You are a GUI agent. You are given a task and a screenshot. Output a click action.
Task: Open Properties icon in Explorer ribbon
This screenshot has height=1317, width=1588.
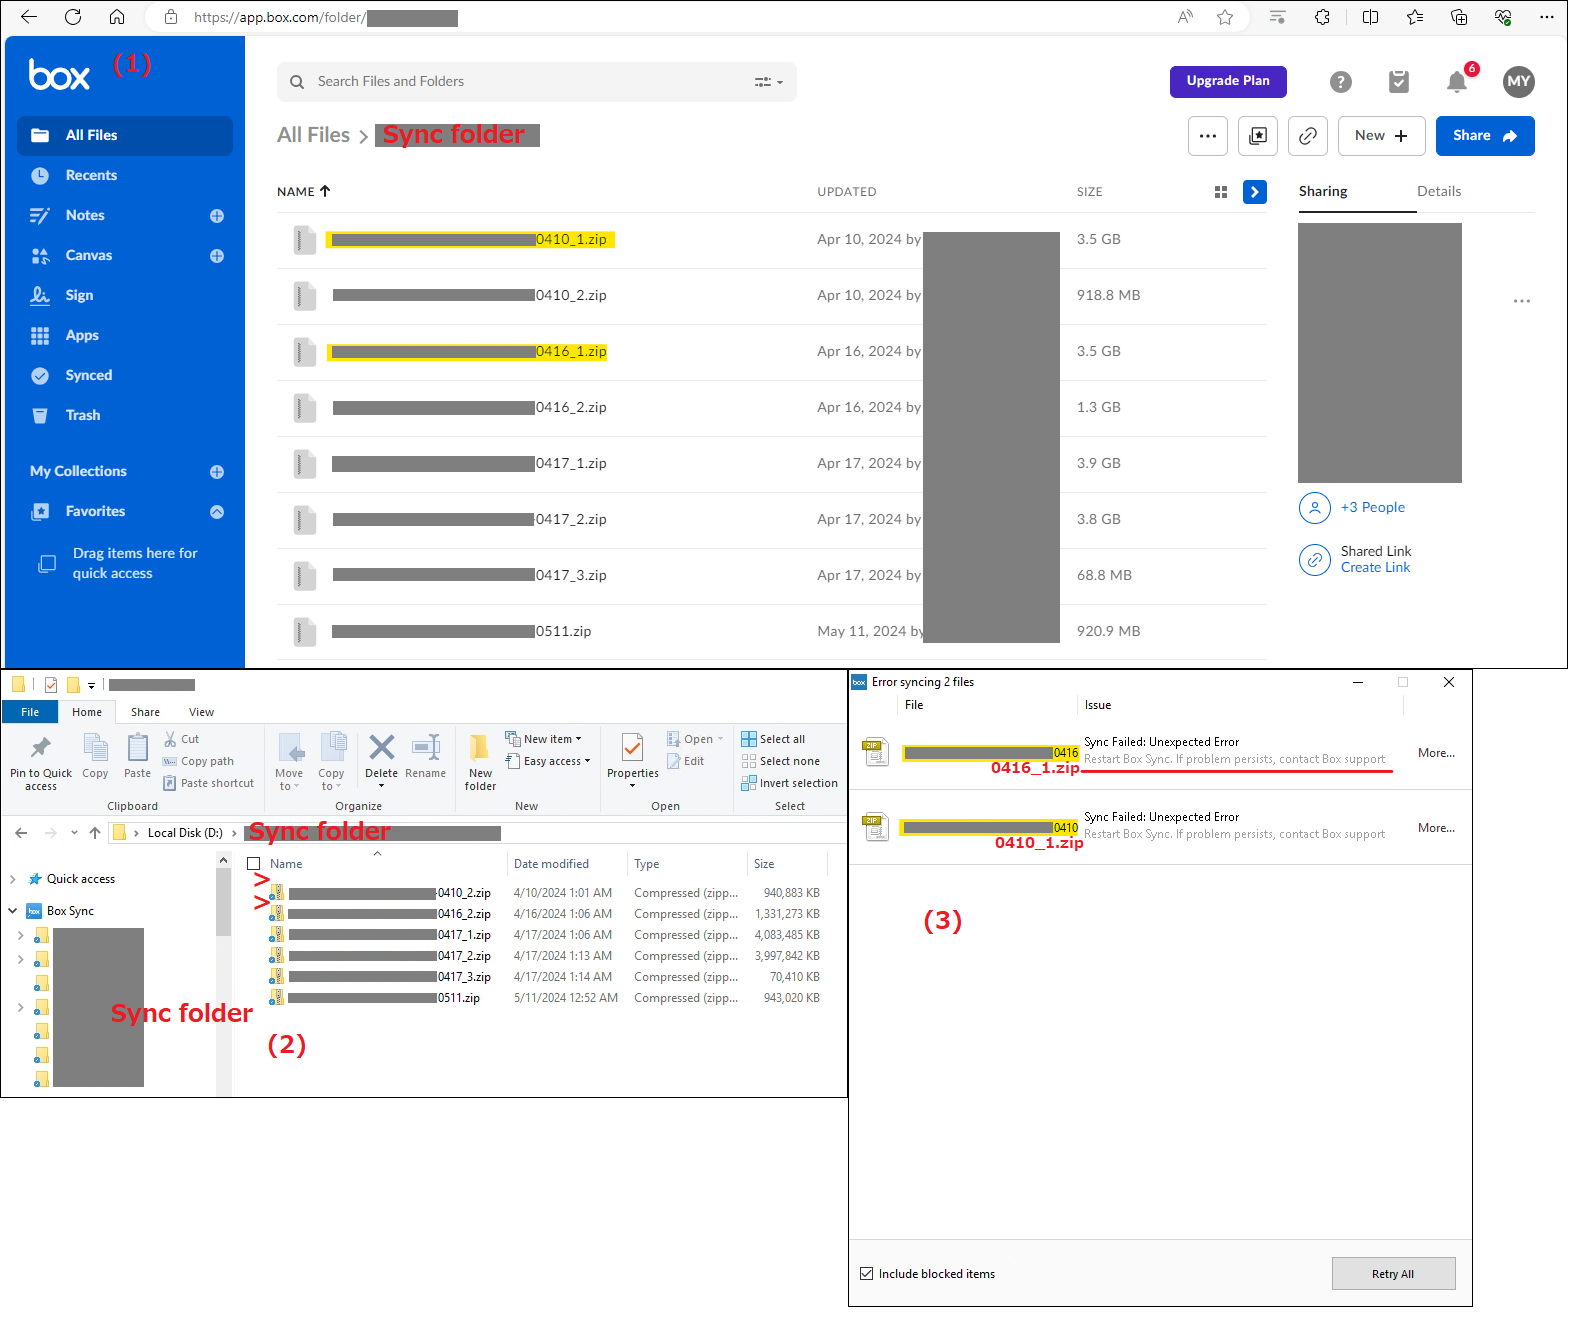(632, 756)
